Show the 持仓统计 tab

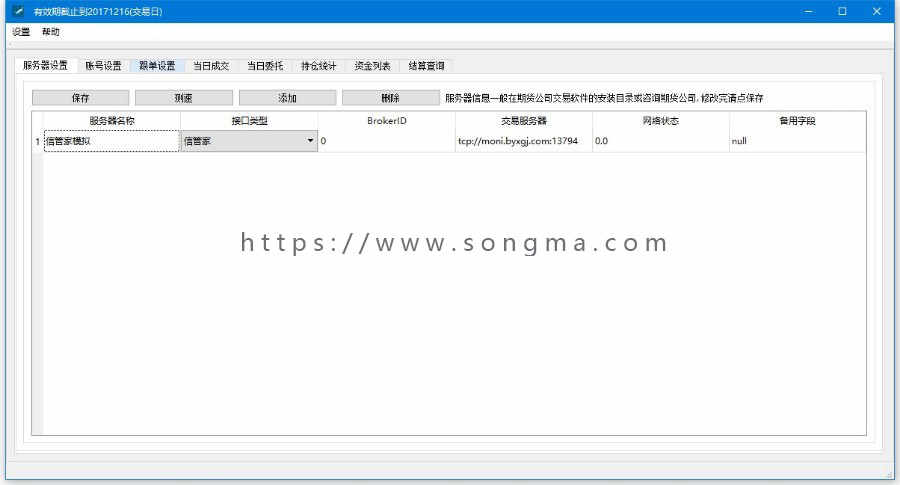click(319, 66)
